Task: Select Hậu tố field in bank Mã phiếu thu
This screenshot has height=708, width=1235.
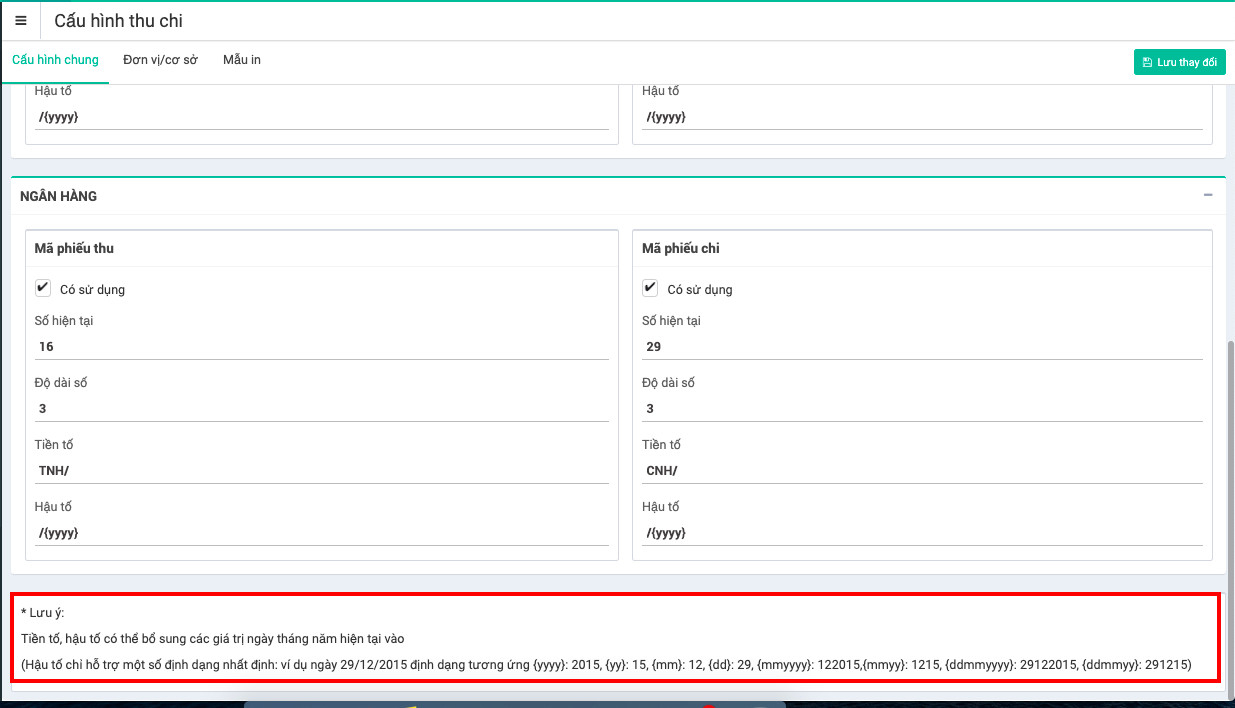Action: (320, 533)
